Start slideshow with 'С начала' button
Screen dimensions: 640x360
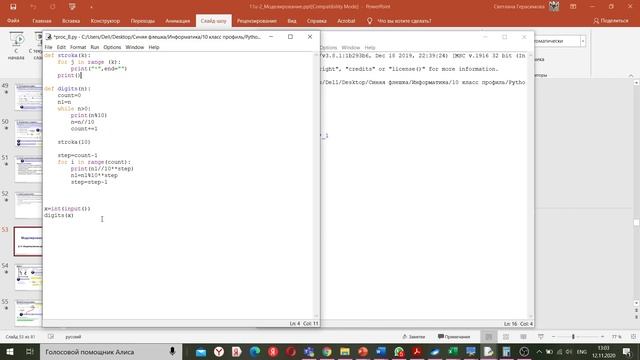click(x=16, y=46)
